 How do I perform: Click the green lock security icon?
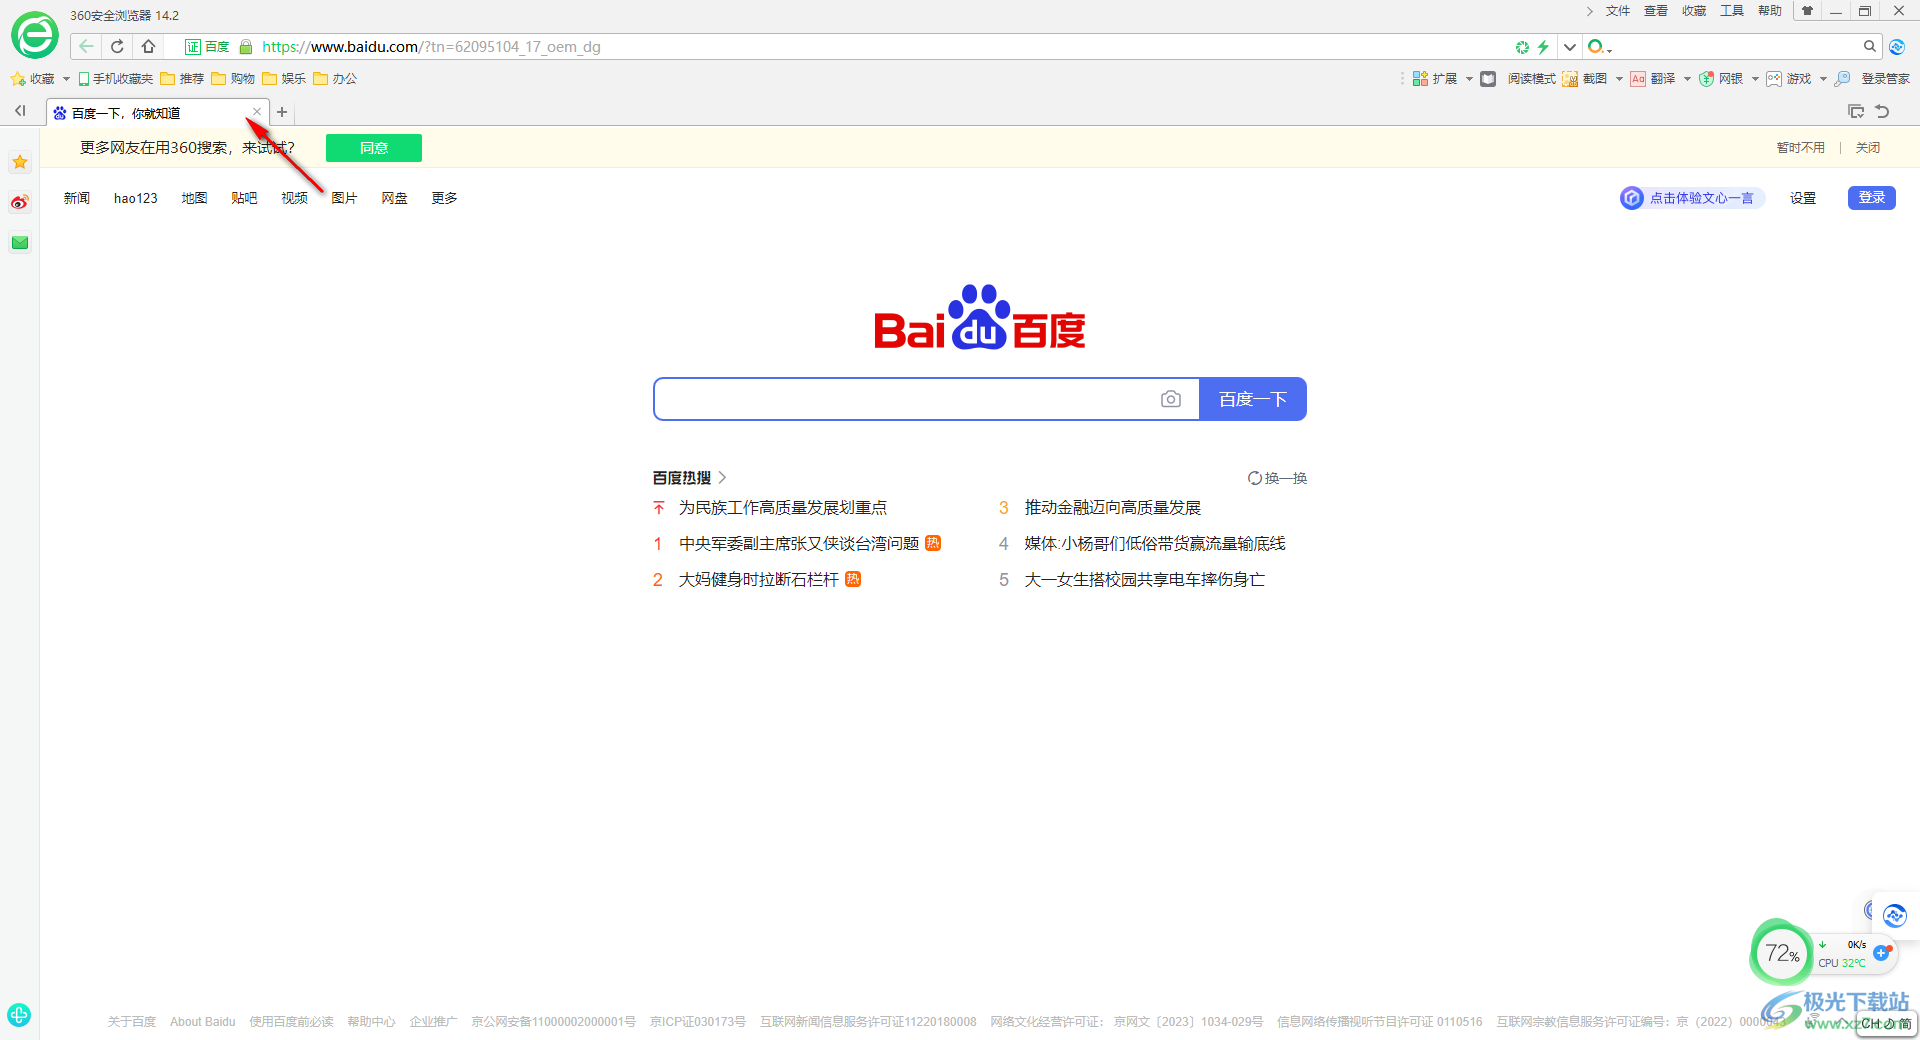coord(246,47)
